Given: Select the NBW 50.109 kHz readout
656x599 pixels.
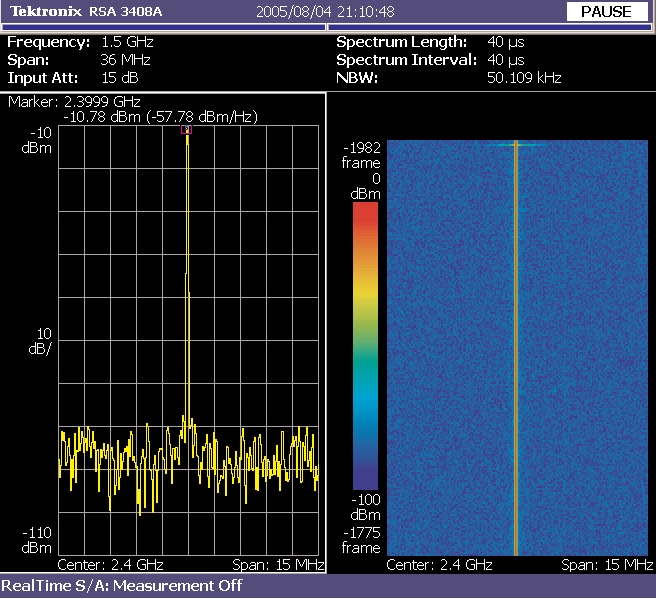Looking at the screenshot, I should 524,77.
